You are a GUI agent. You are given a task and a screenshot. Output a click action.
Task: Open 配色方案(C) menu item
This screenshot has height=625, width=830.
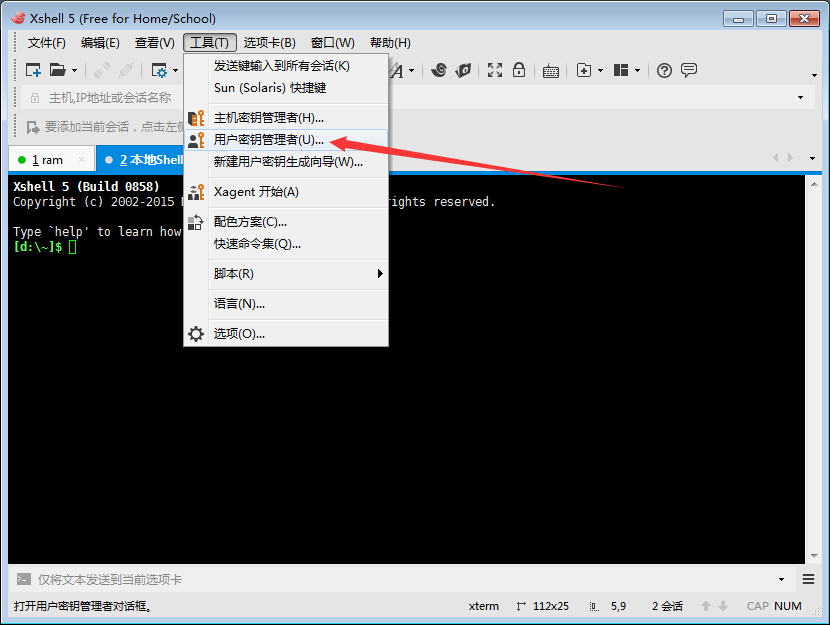click(286, 222)
